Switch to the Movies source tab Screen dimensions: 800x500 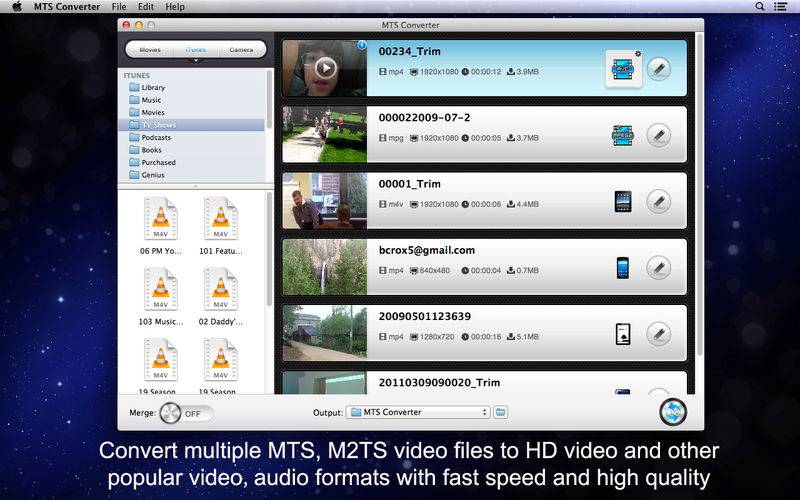tap(149, 49)
